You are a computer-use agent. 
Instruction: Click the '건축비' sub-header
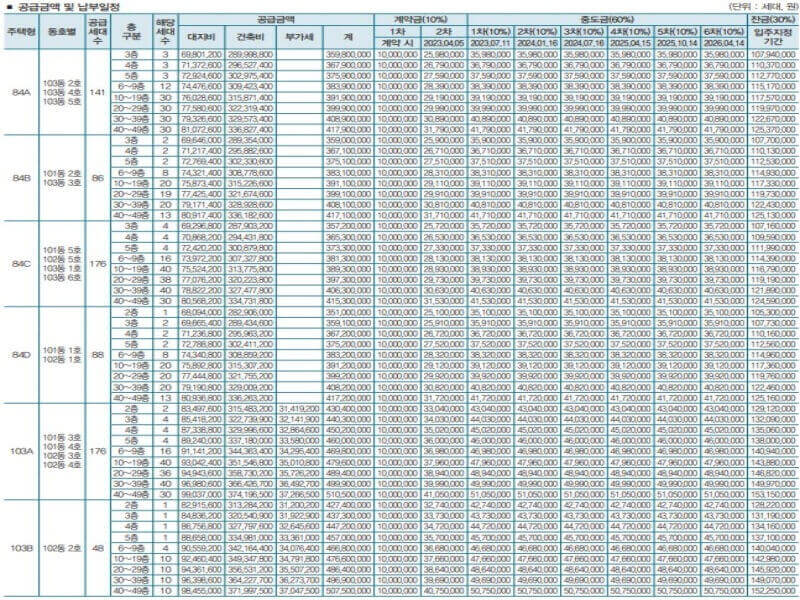(249, 37)
